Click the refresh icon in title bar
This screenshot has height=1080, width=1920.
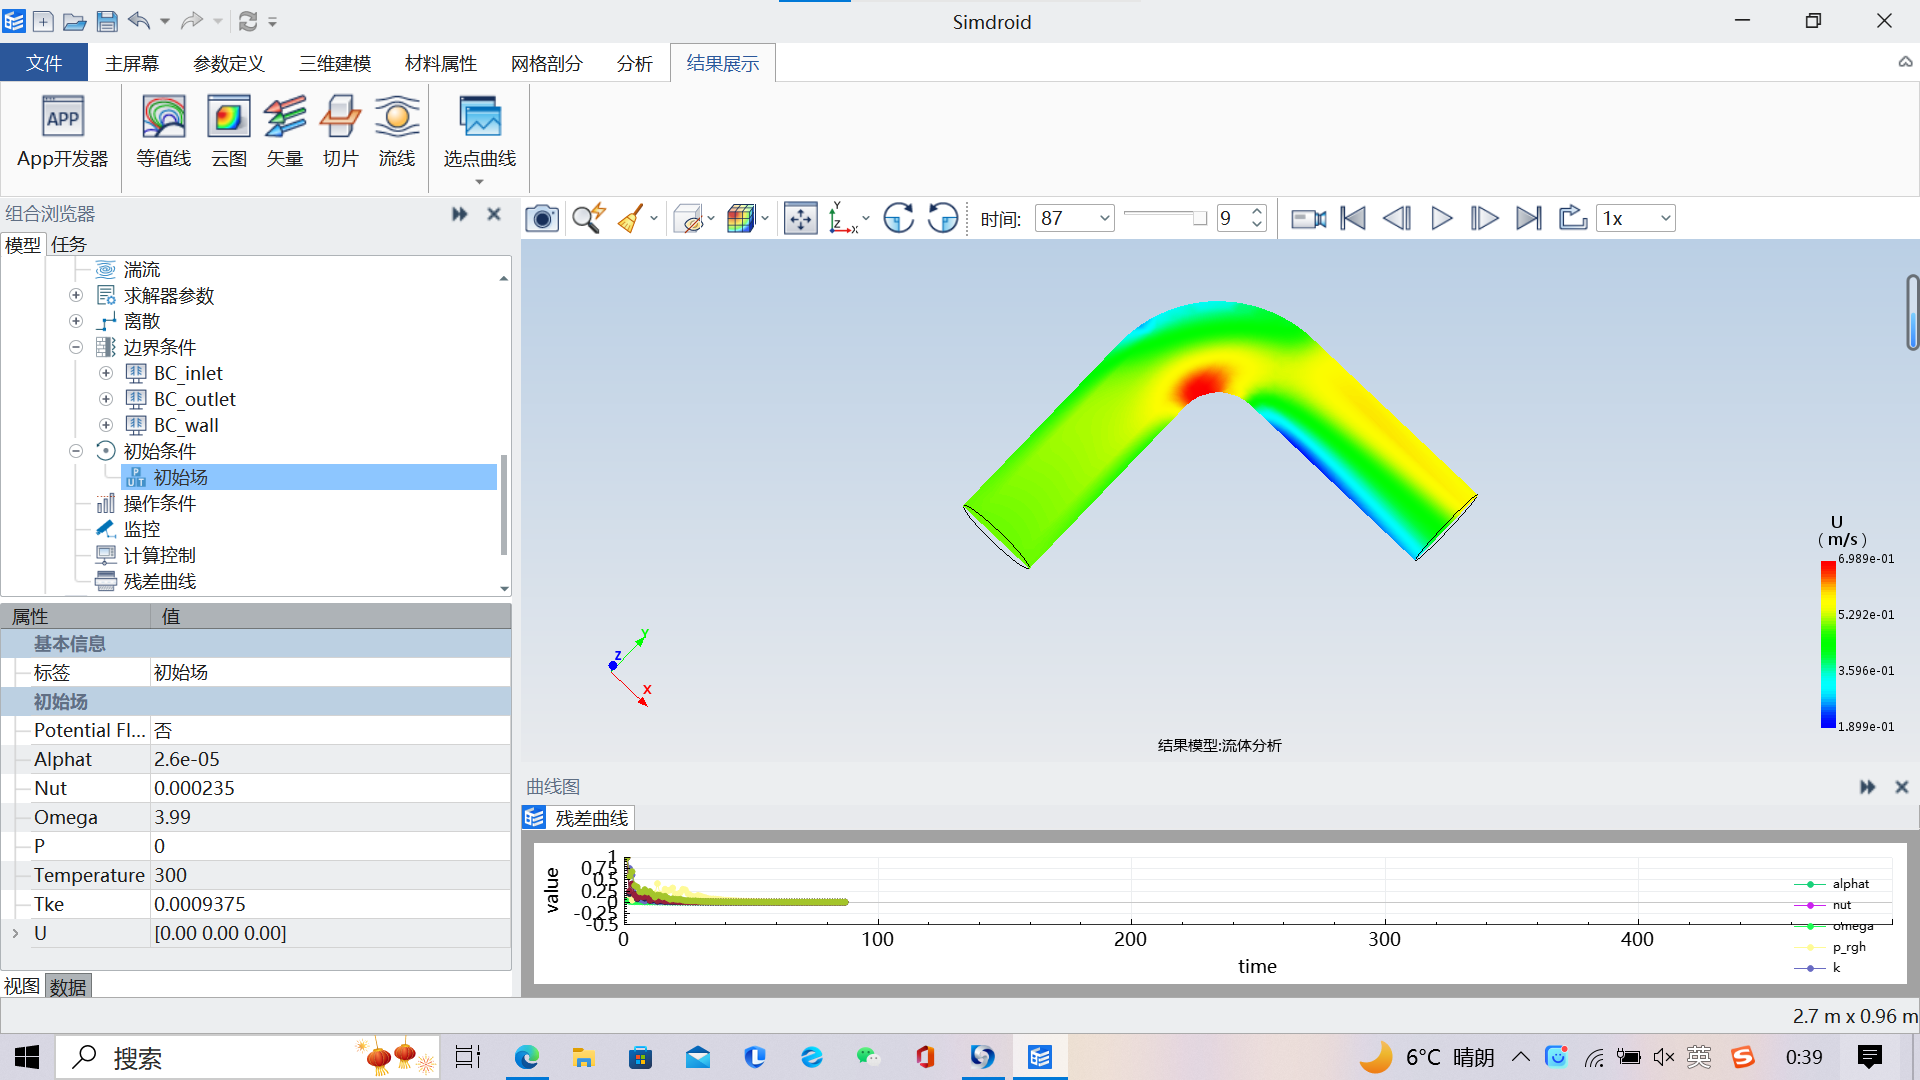248,21
